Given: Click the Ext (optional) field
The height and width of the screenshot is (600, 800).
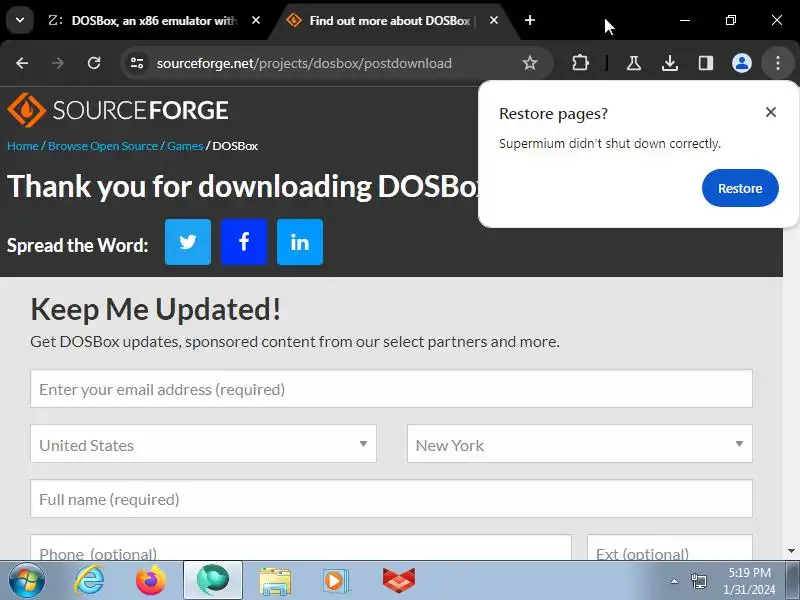Looking at the screenshot, I should pyautogui.click(x=670, y=548).
